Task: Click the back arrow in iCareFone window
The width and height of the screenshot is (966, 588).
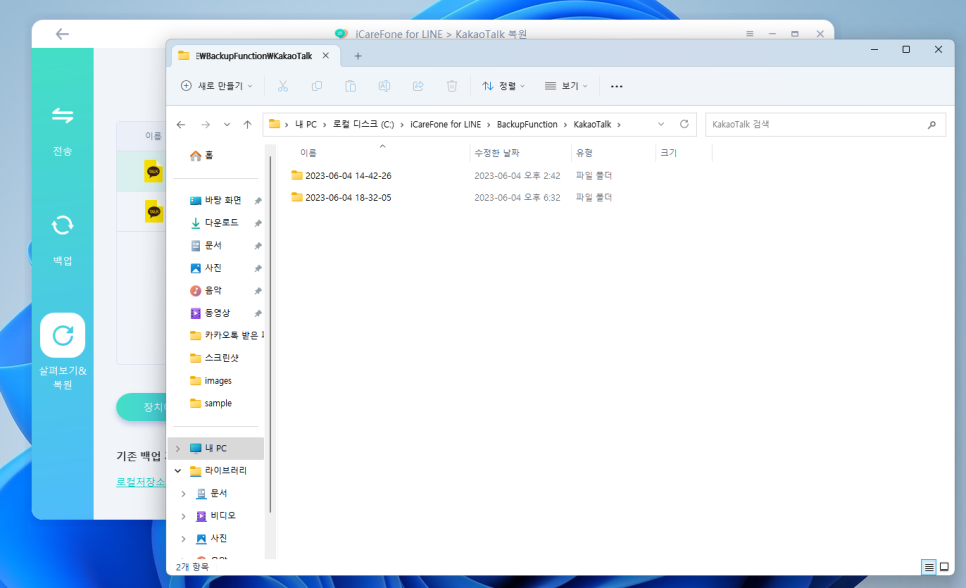Action: tap(62, 34)
